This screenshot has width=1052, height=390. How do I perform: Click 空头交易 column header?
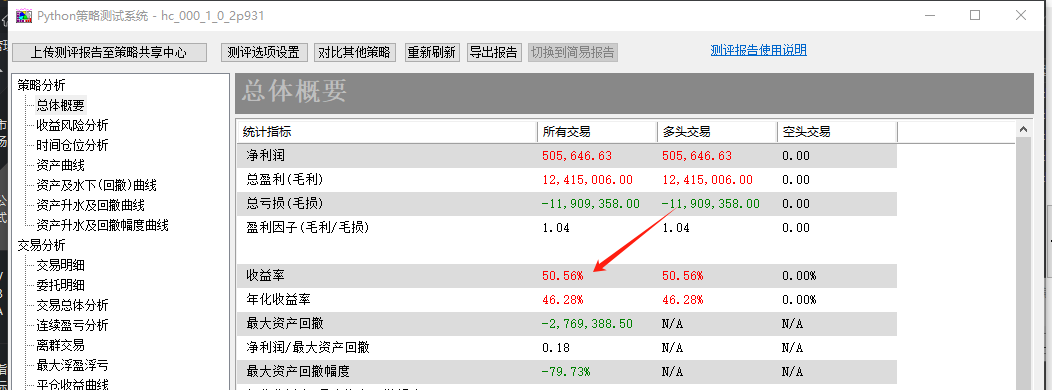pyautogui.click(x=837, y=132)
